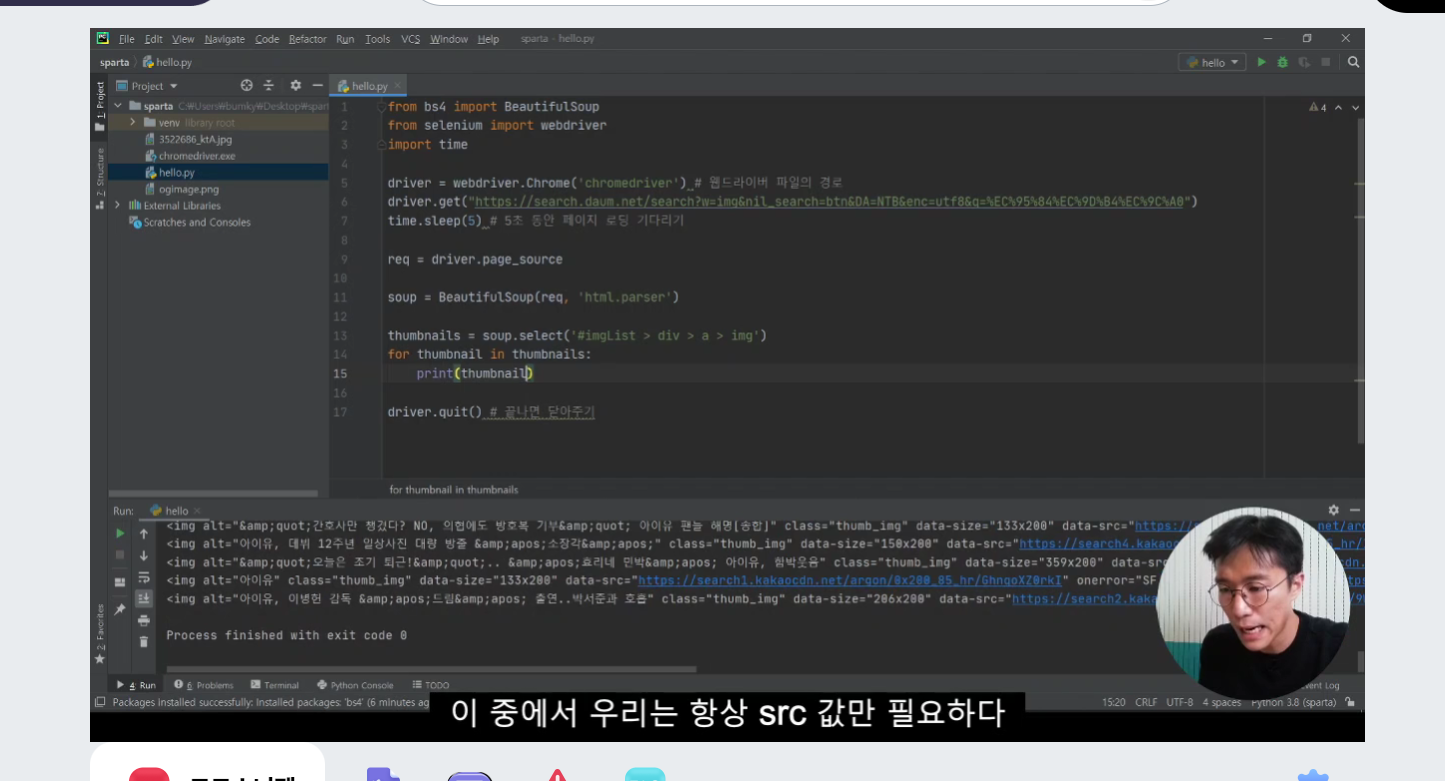Toggle scroll to end in Run console
1445x781 pixels.
[144, 598]
